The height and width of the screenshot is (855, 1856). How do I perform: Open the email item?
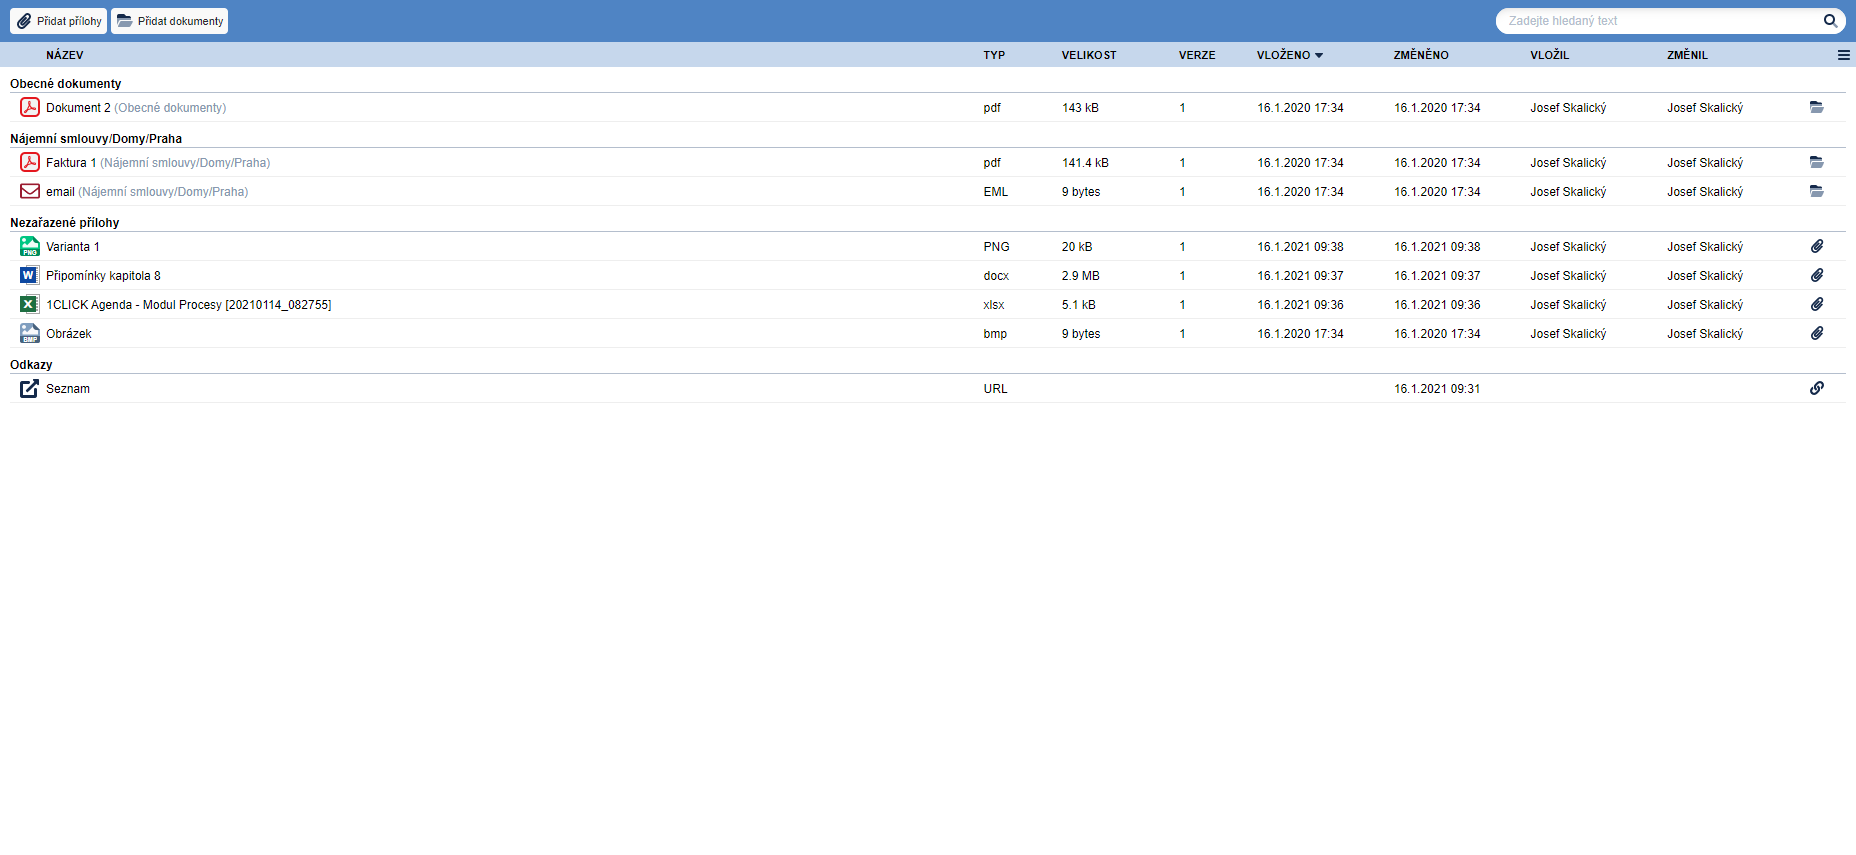[x=60, y=192]
